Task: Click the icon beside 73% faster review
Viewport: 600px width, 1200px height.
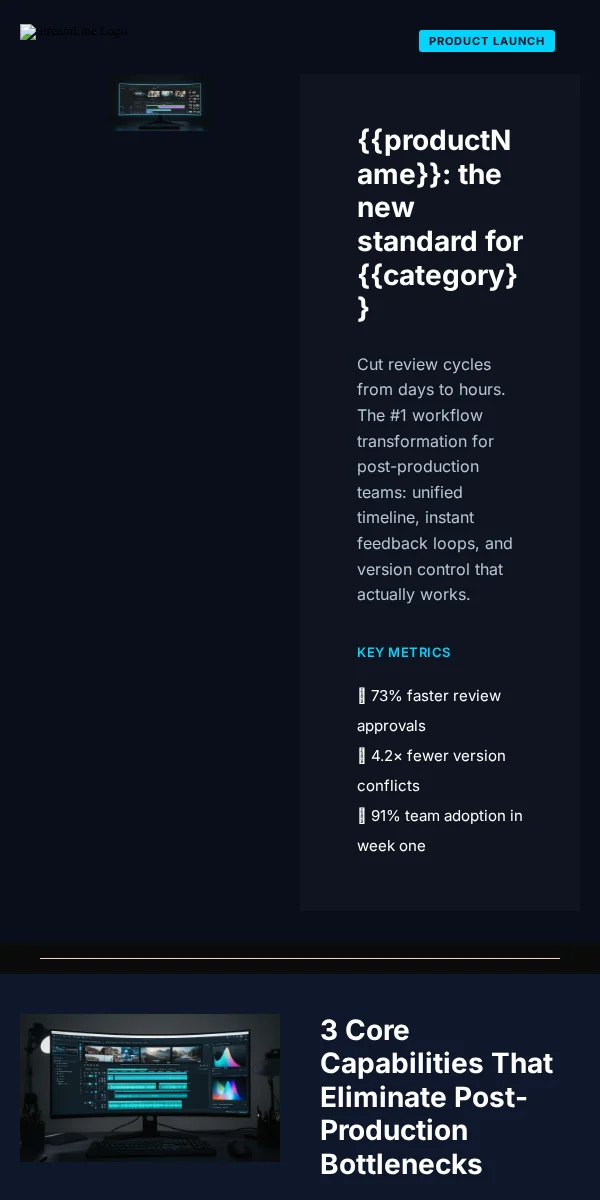Action: (x=362, y=696)
